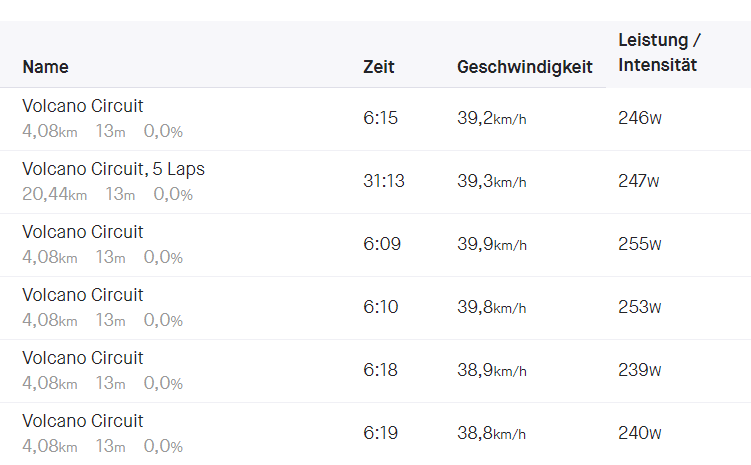This screenshot has width=751, height=465.
Task: Select the 38,8 km/h speed value
Action: (x=492, y=433)
